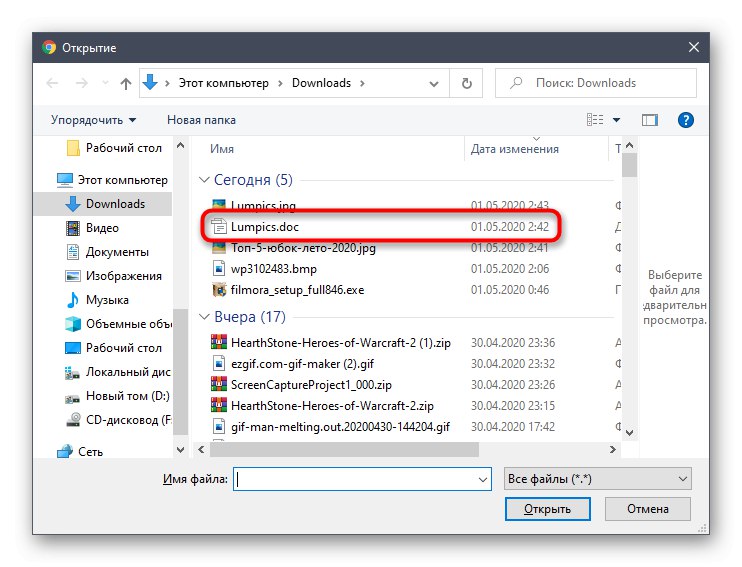Select 'Downloads' in address breadcrumb
742x567 pixels.
pos(321,83)
